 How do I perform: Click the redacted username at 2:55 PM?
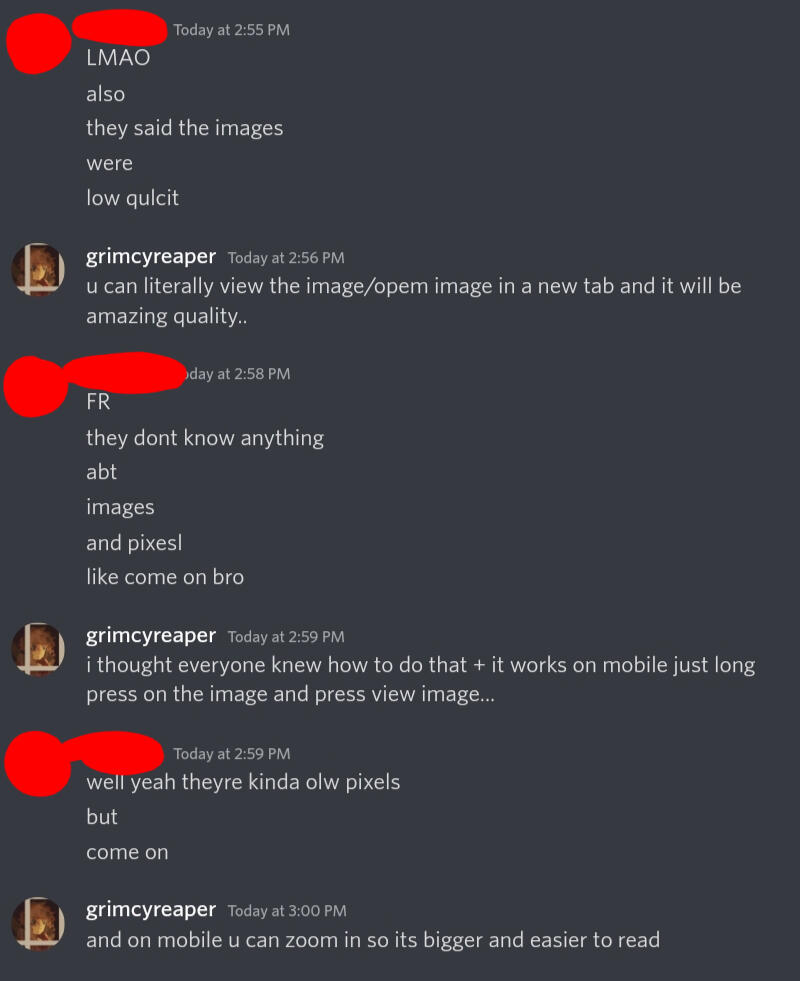(120, 28)
